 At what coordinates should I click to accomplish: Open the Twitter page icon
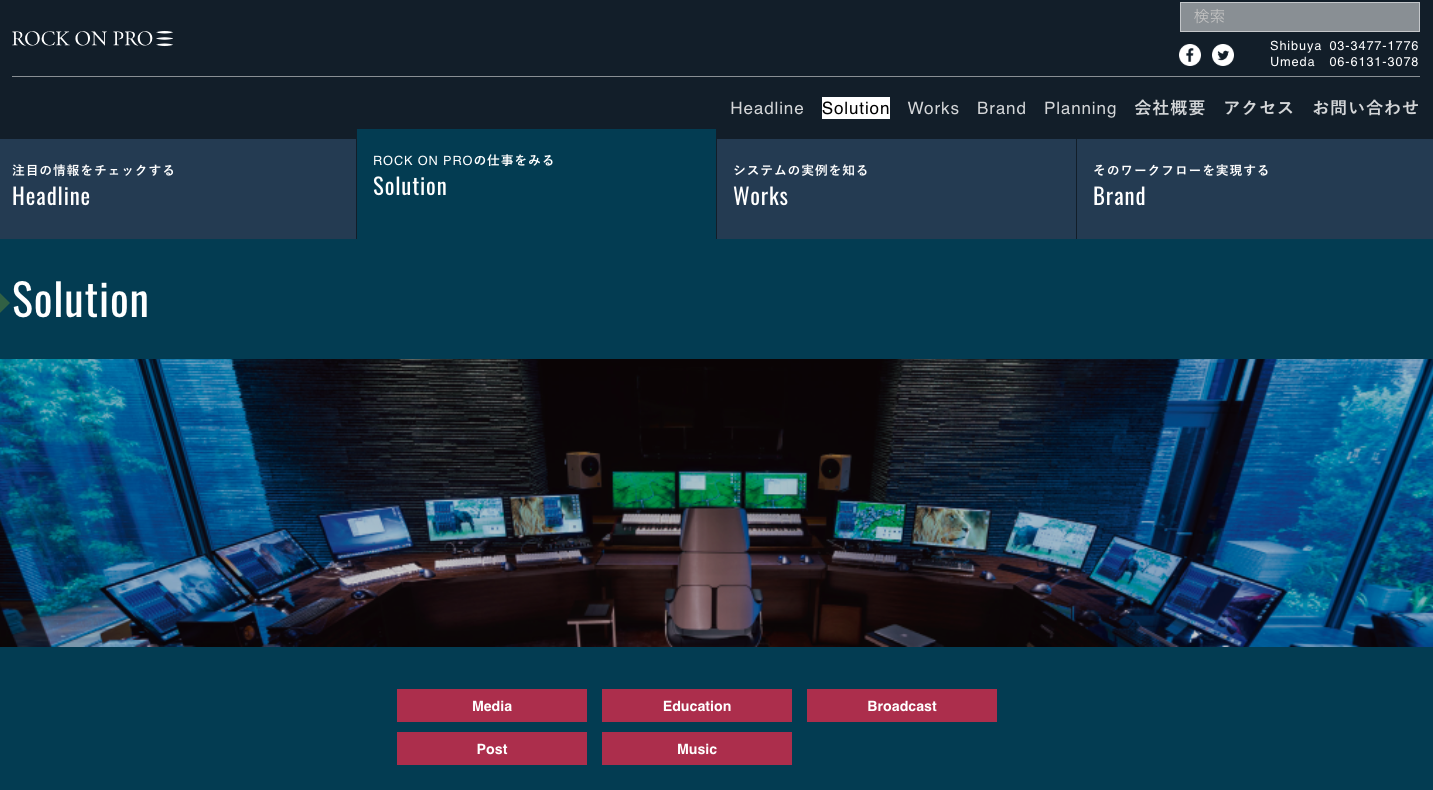[x=1223, y=55]
